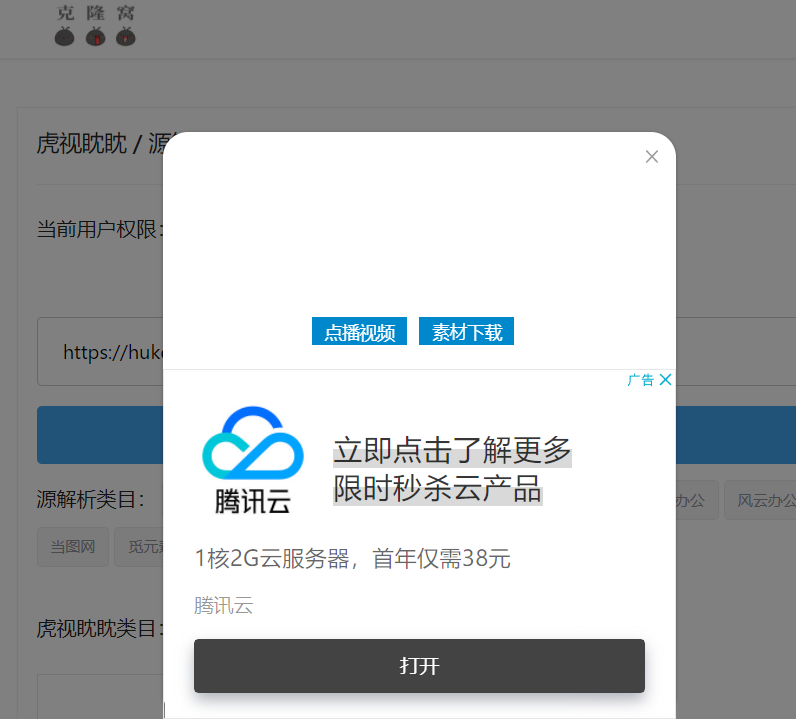Click the 虎视眈眈类目 label

coord(100,629)
